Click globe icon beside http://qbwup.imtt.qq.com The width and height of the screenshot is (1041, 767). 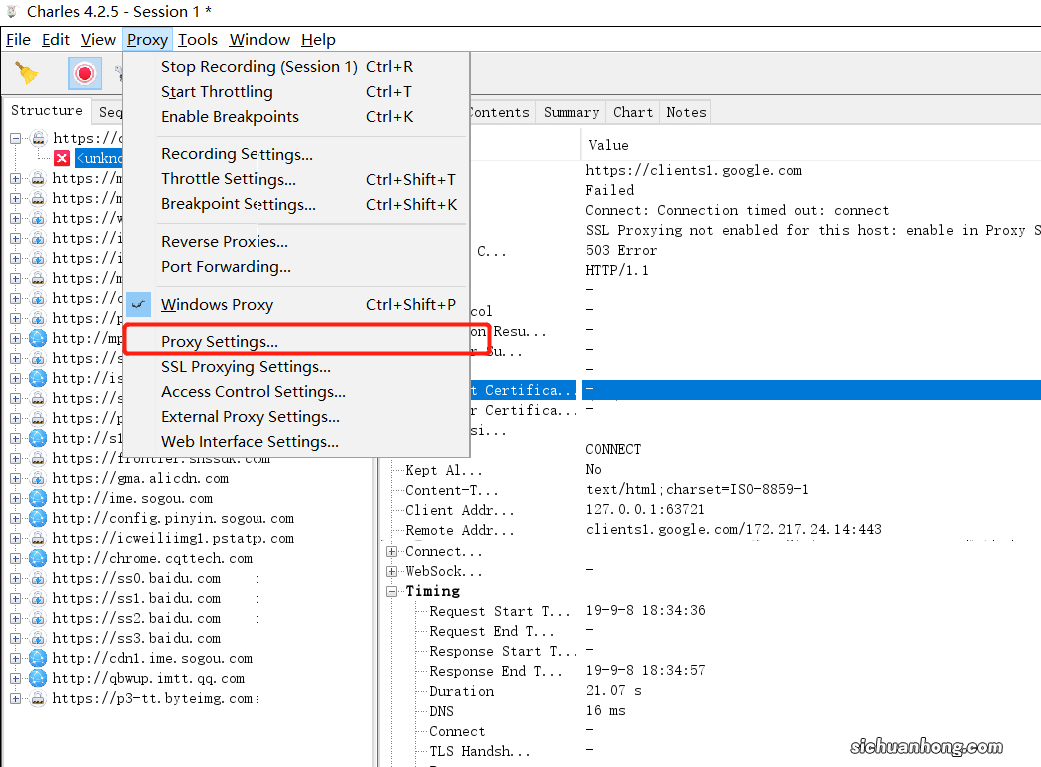(x=38, y=678)
